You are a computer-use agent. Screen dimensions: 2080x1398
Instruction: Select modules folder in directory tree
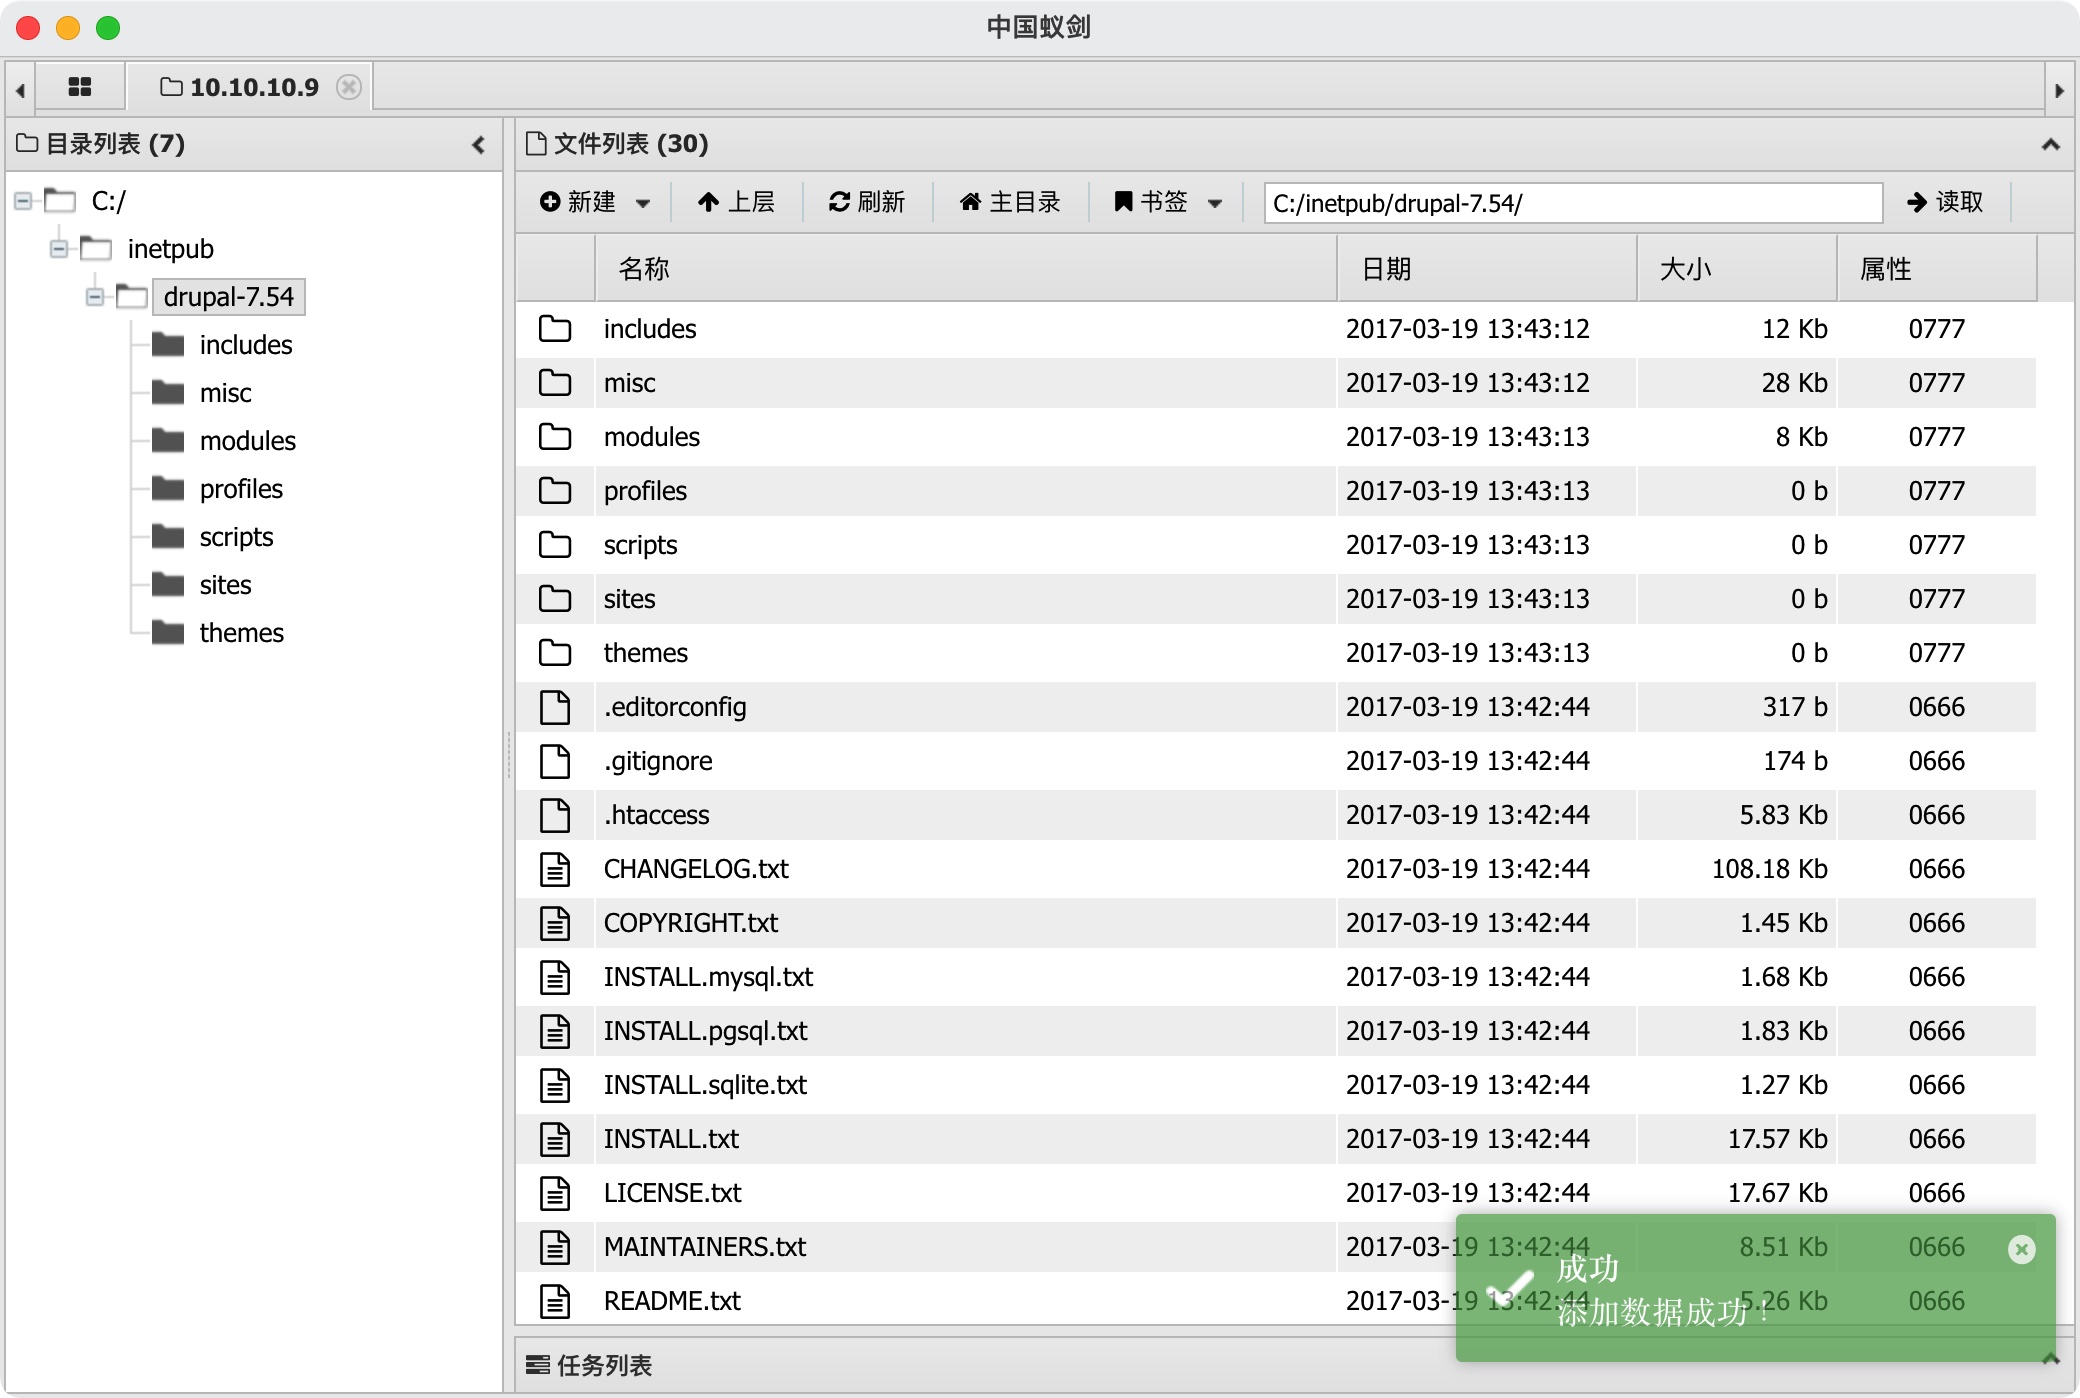coord(247,441)
